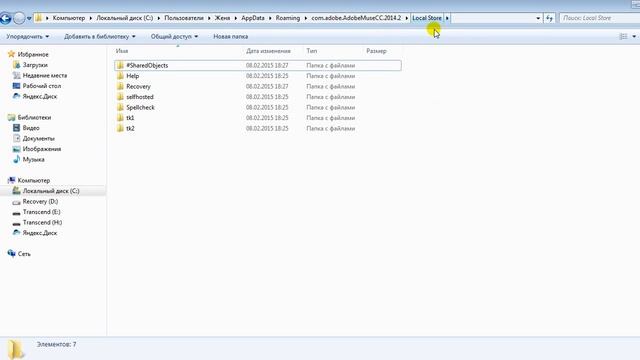Expand the arrow after Roaming breadcrumb
The width and height of the screenshot is (640, 360).
tap(306, 18)
